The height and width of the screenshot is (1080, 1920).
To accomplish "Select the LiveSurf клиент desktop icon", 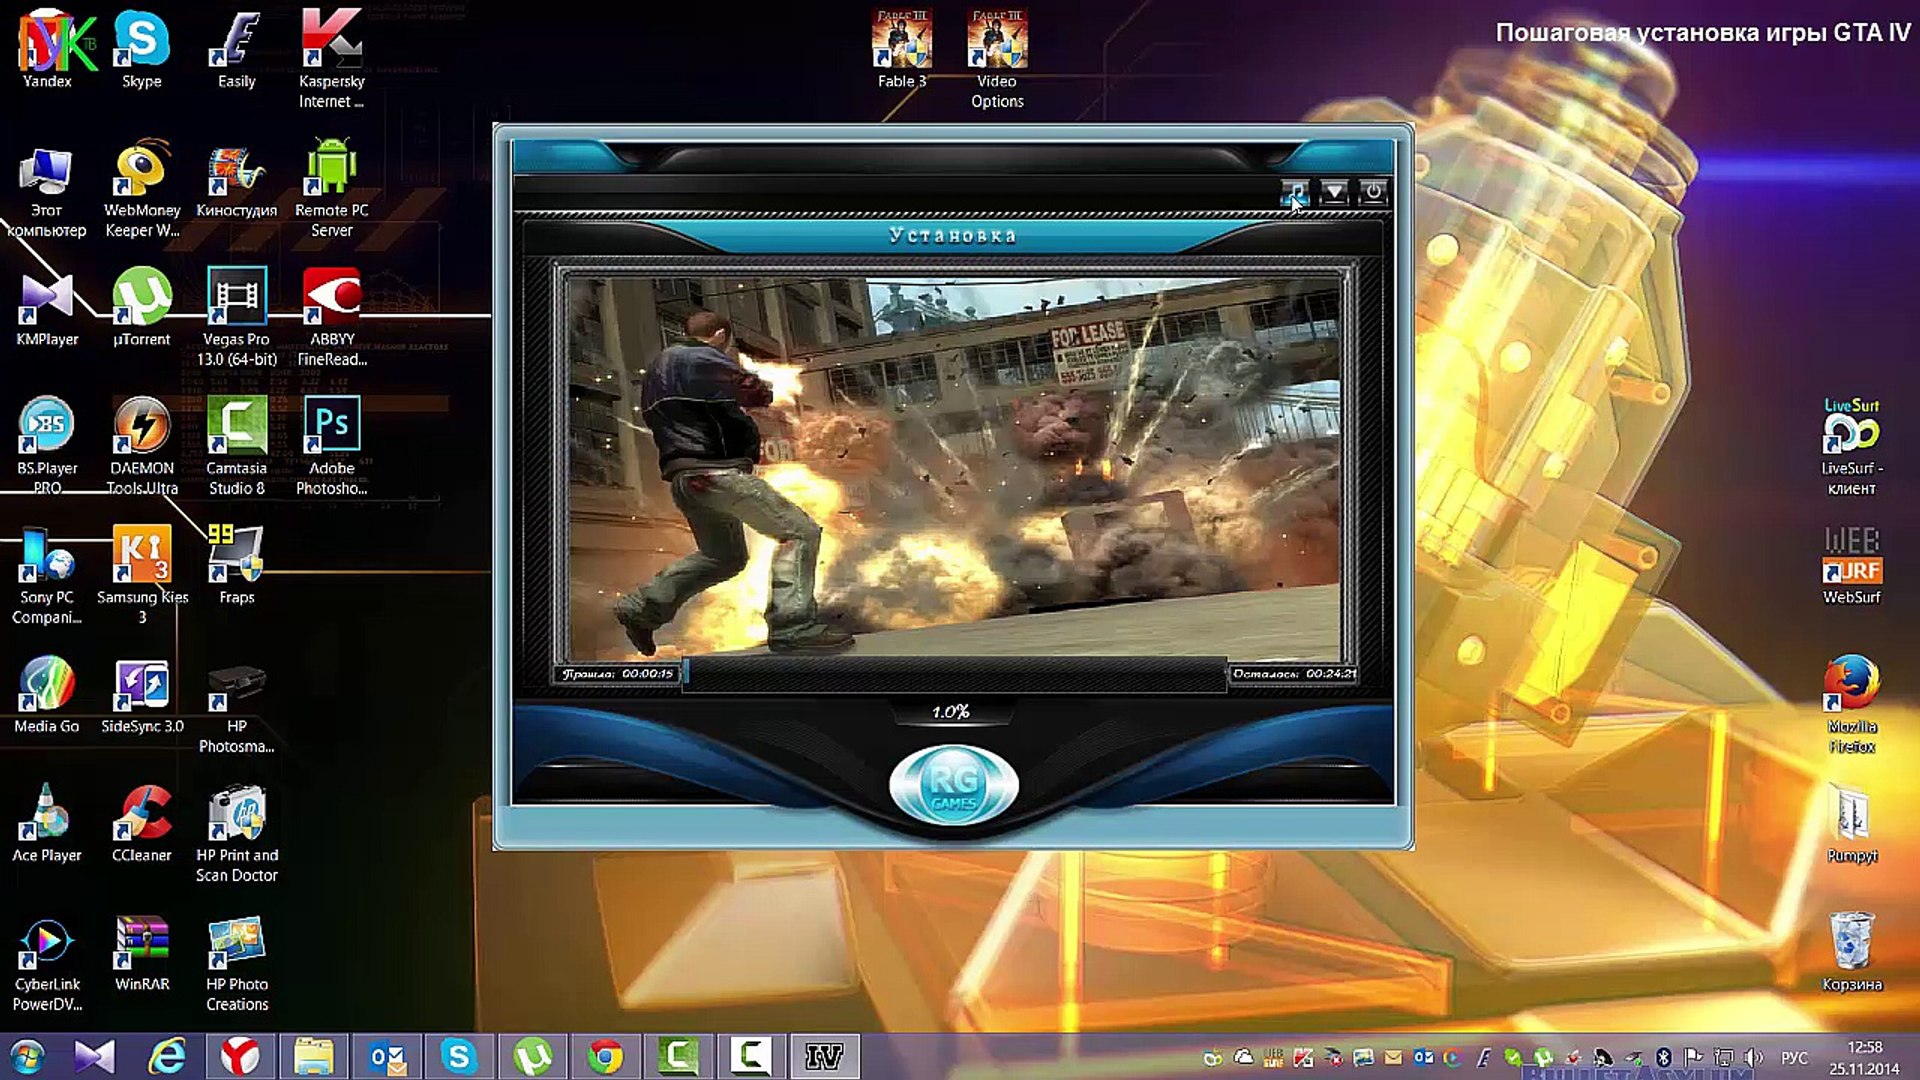I will pyautogui.click(x=1852, y=447).
